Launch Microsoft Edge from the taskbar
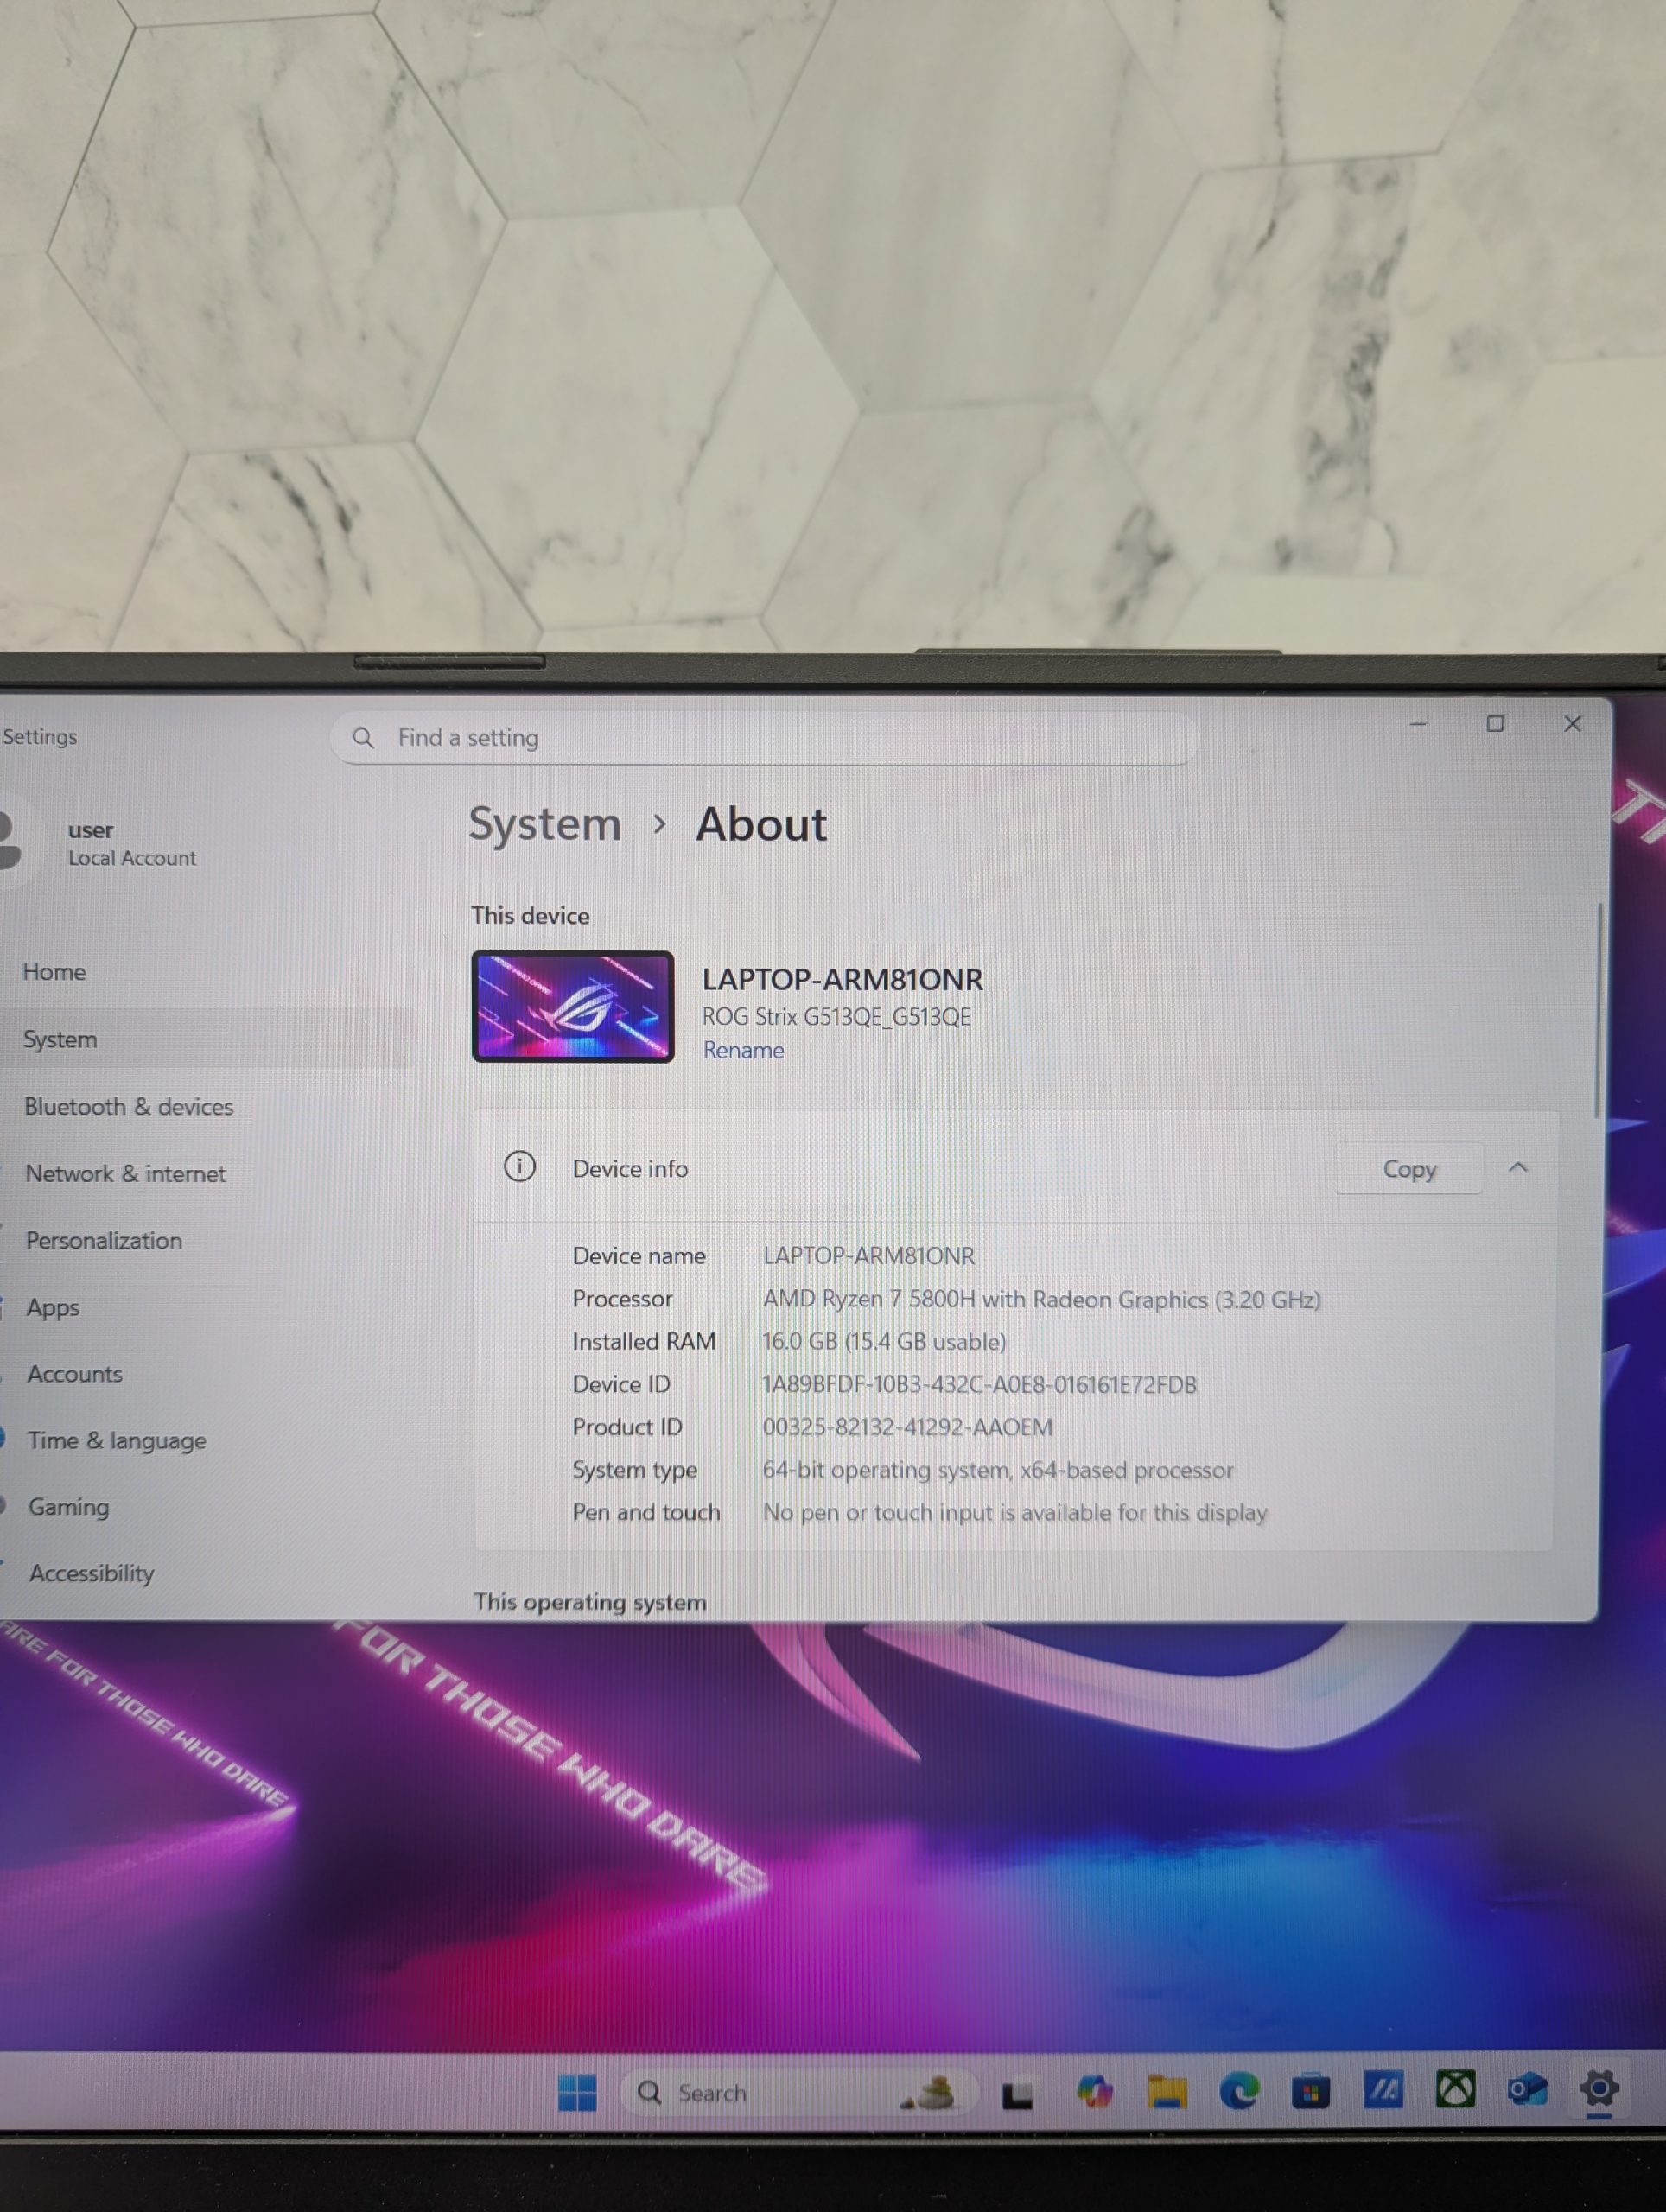Screen dimensions: 1666x2212 1239,2090
